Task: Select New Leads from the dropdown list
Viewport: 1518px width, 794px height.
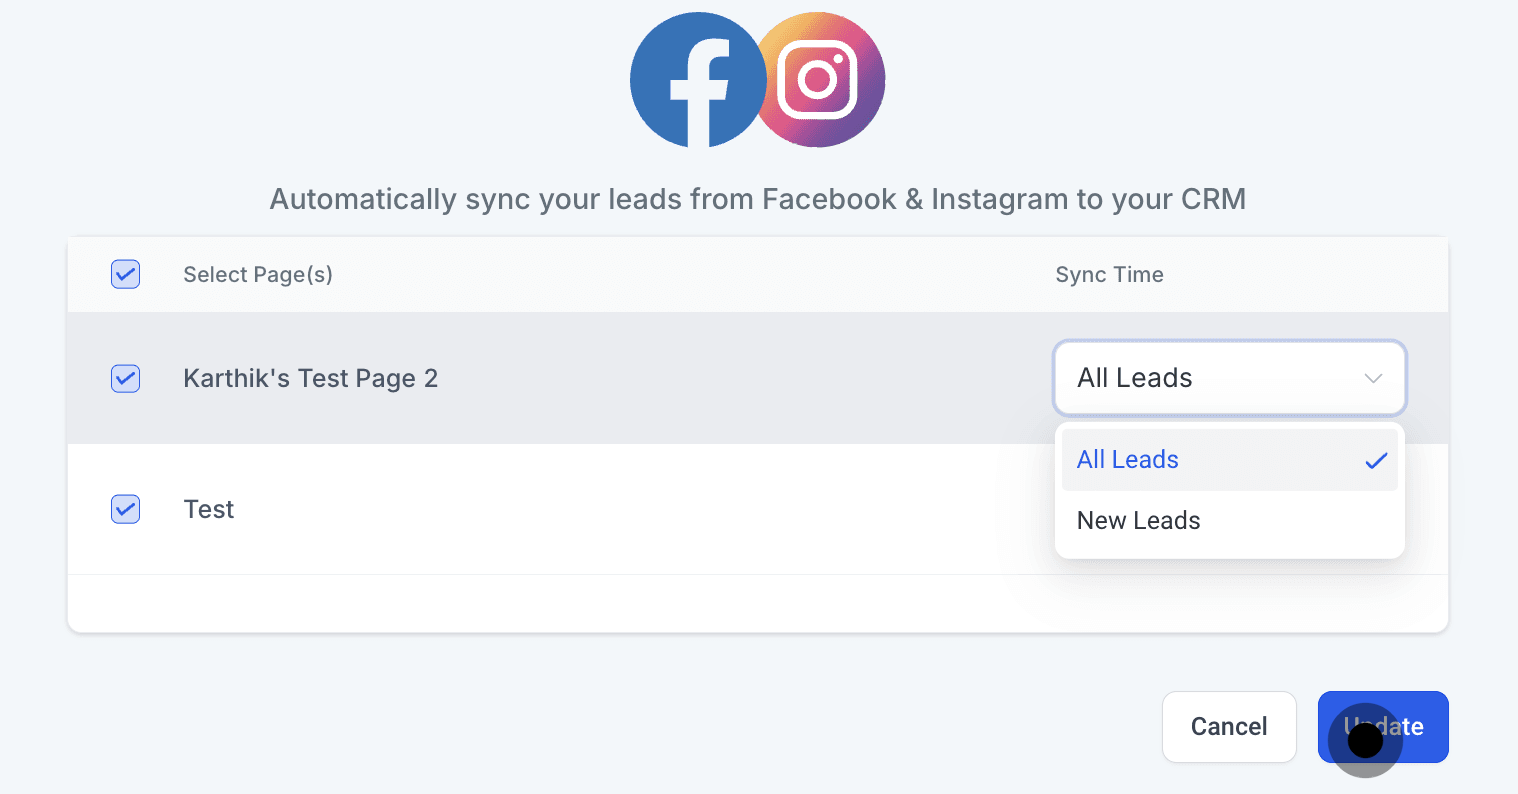Action: pyautogui.click(x=1138, y=521)
